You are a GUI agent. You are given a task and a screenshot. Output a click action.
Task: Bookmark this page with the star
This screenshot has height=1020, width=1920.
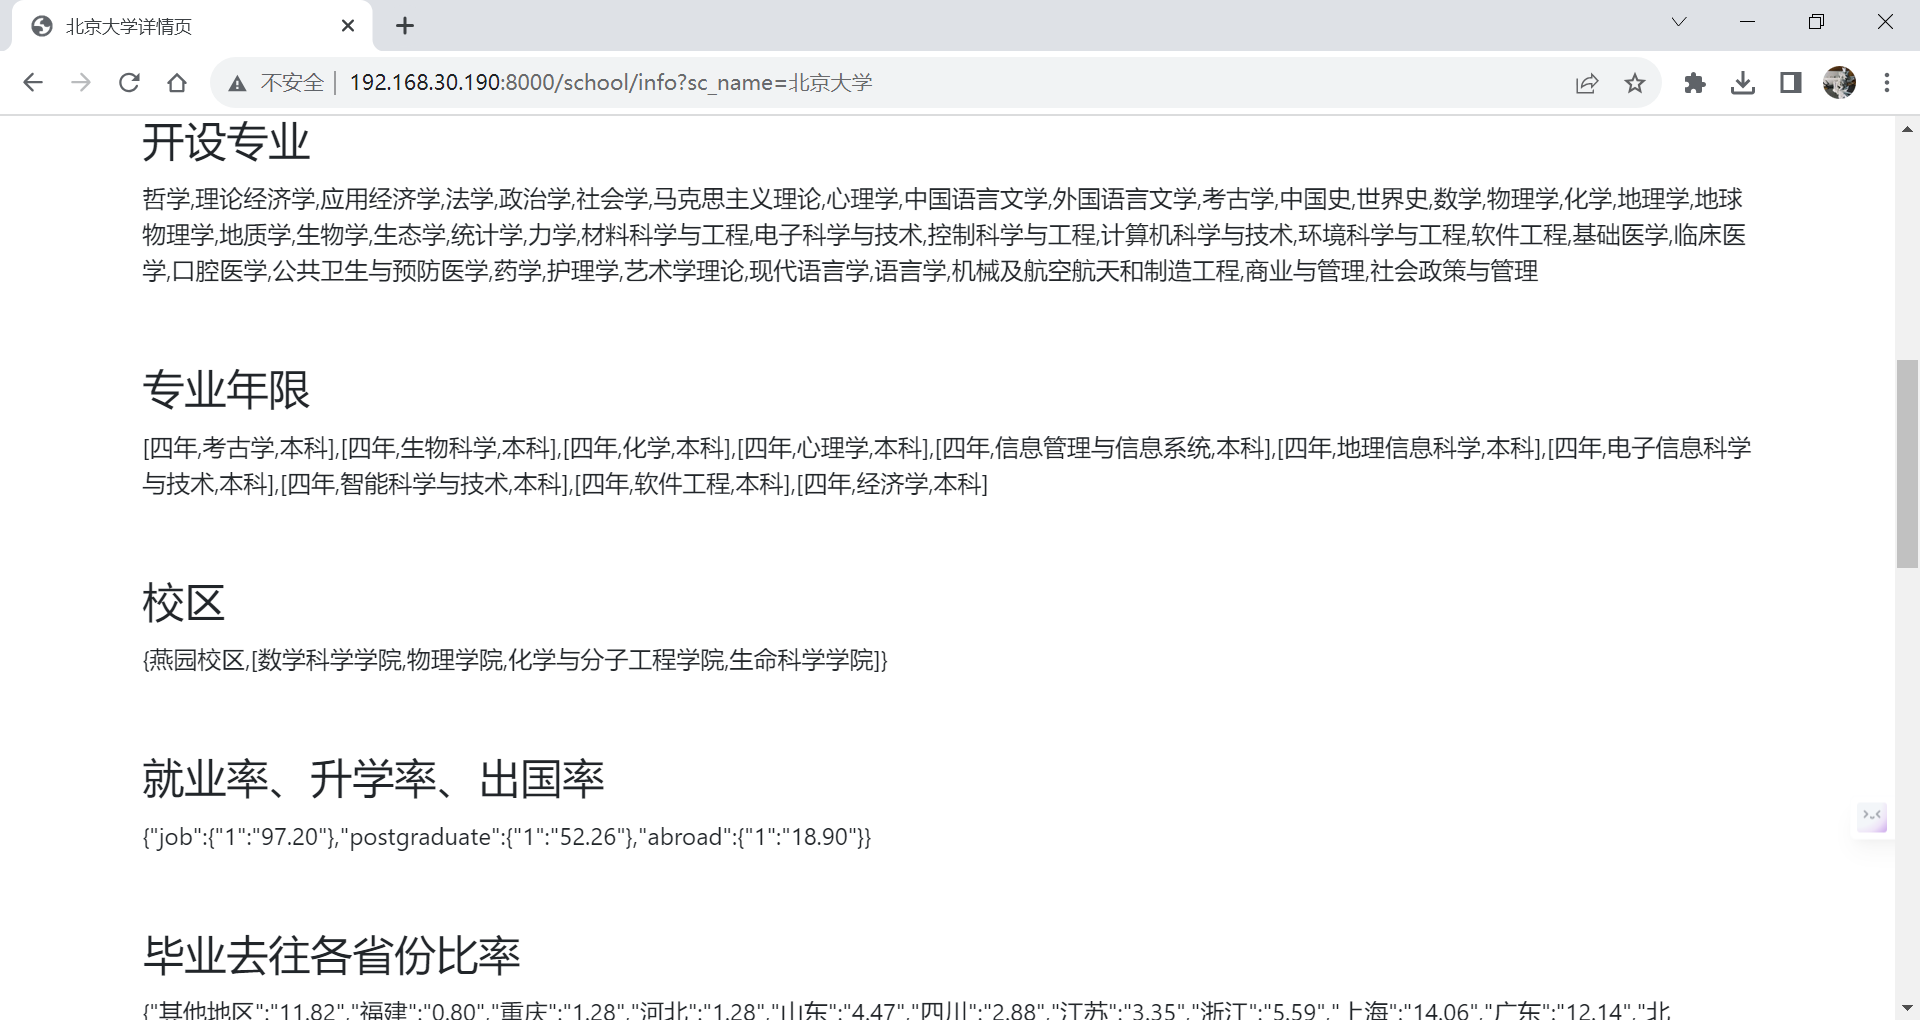point(1635,83)
